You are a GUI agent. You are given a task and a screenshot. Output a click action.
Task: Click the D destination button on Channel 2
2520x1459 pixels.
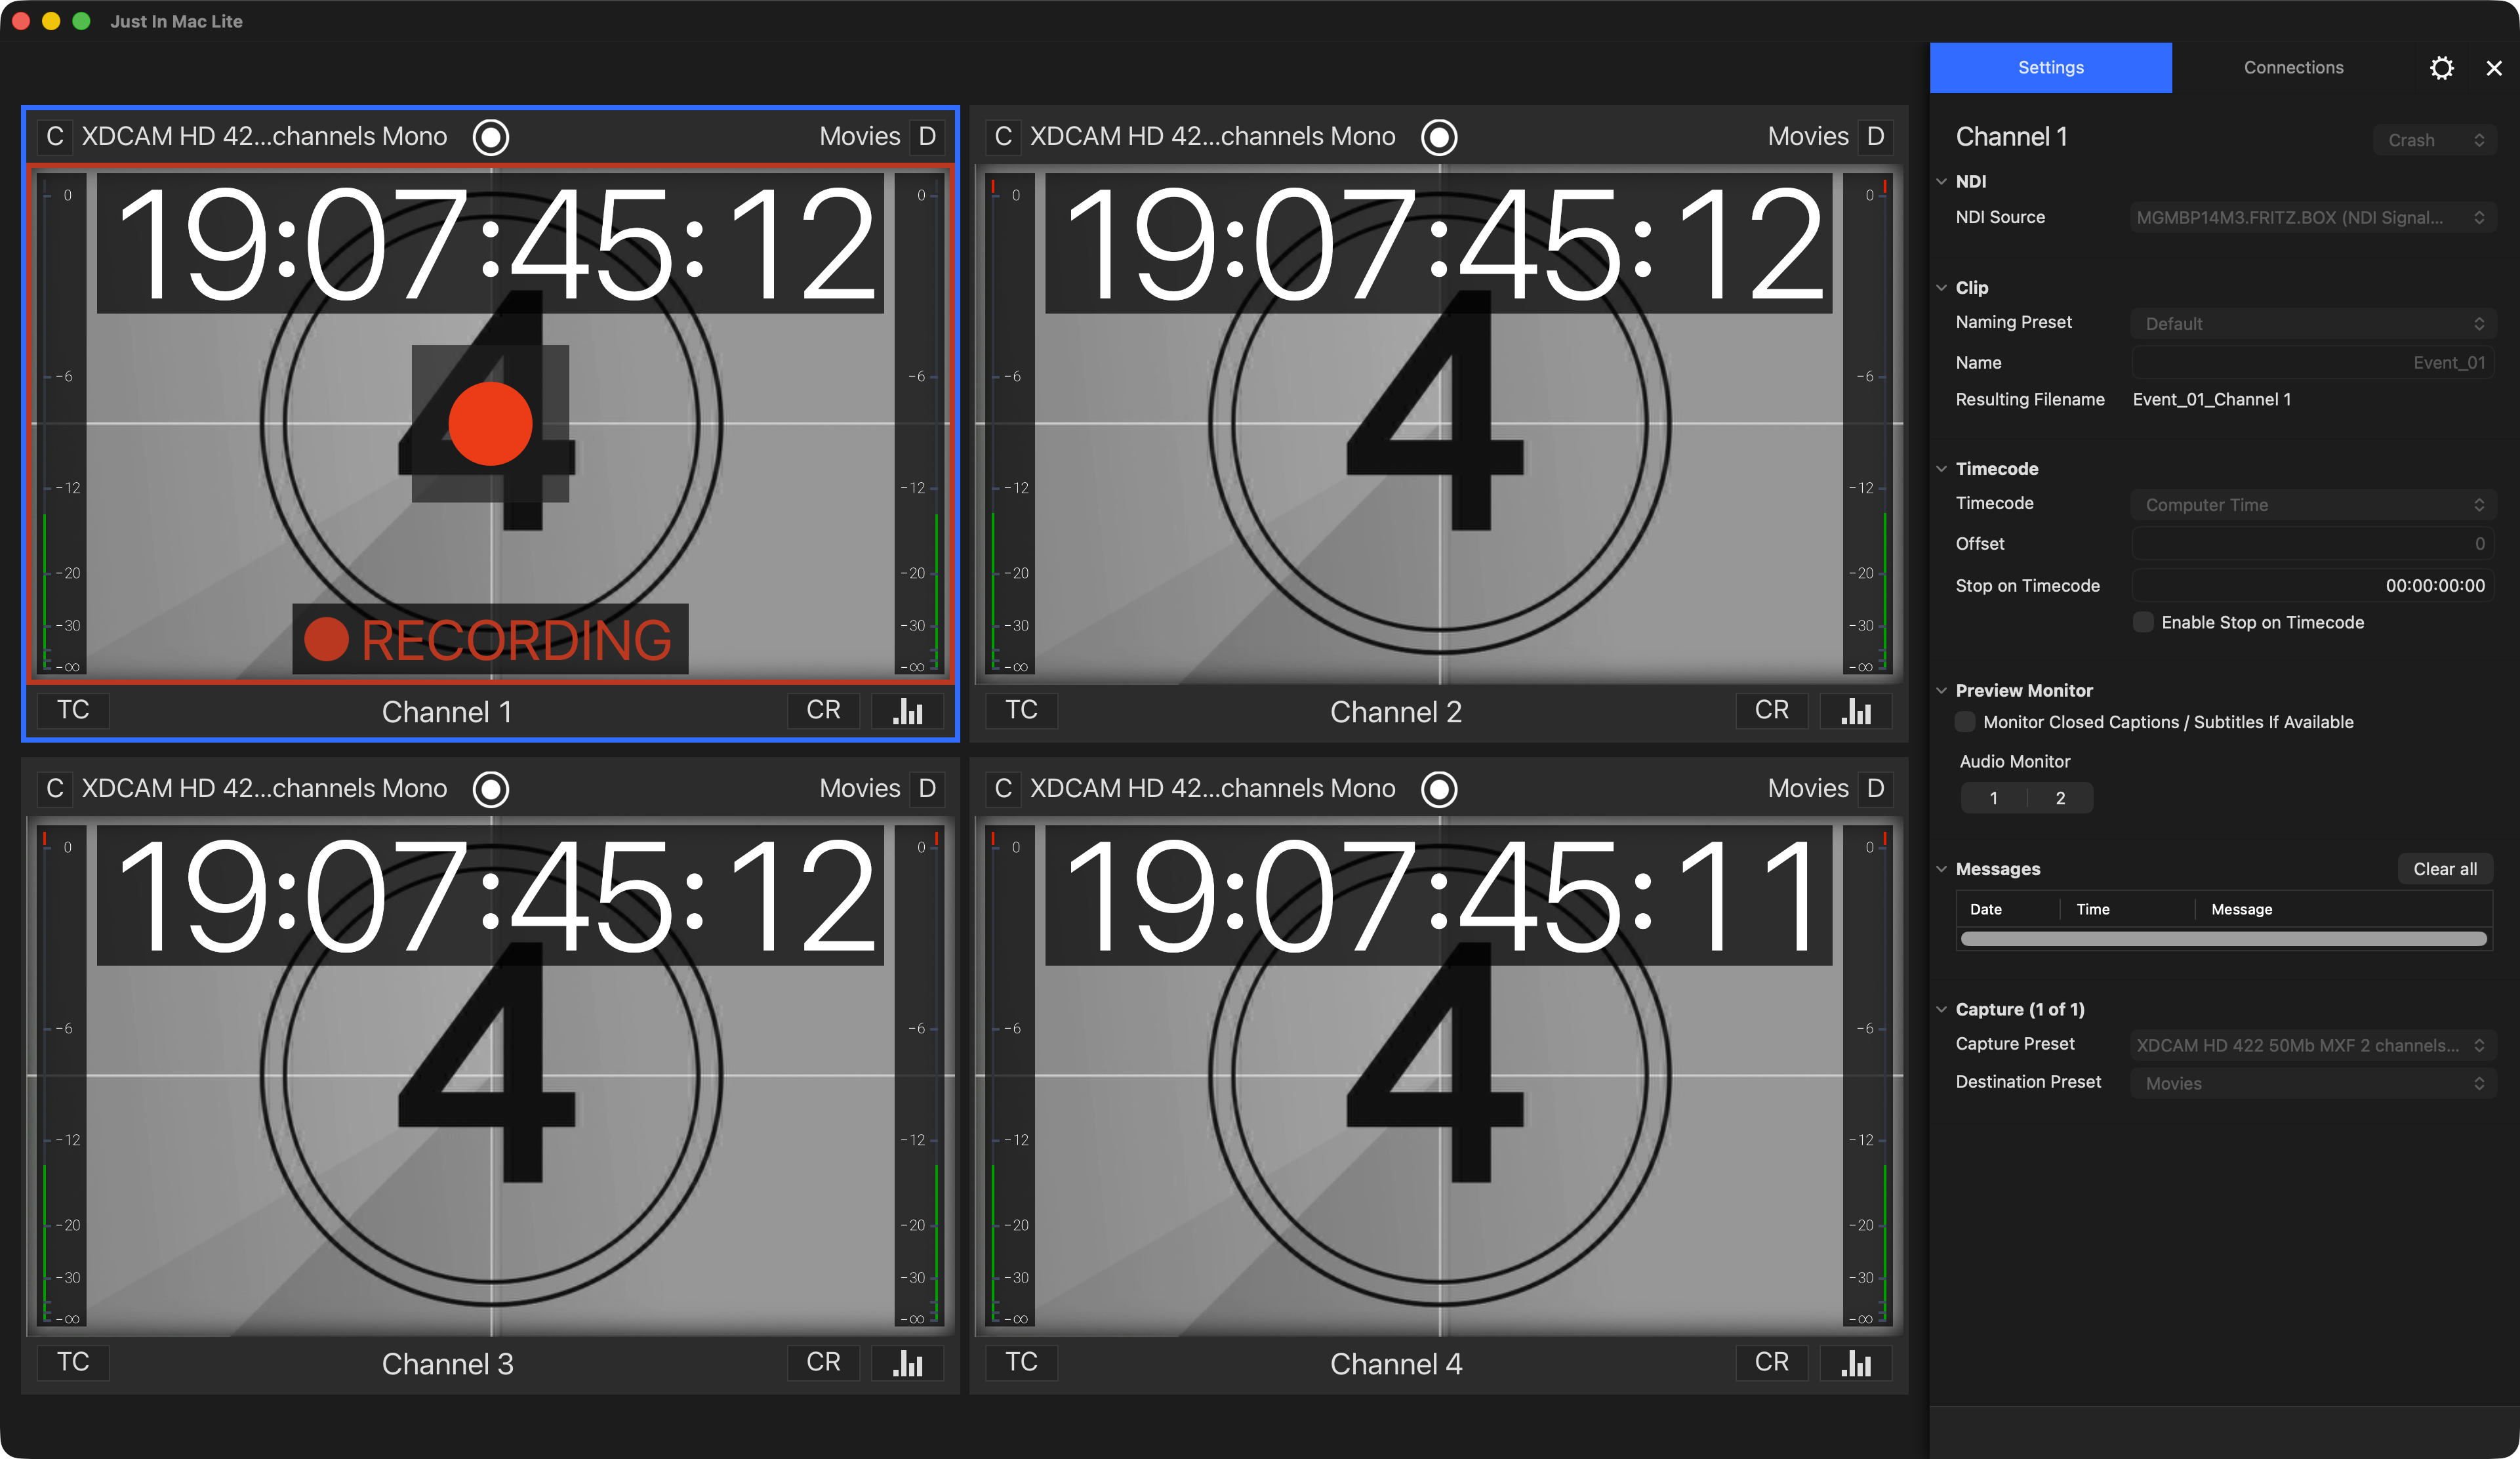coord(1875,137)
